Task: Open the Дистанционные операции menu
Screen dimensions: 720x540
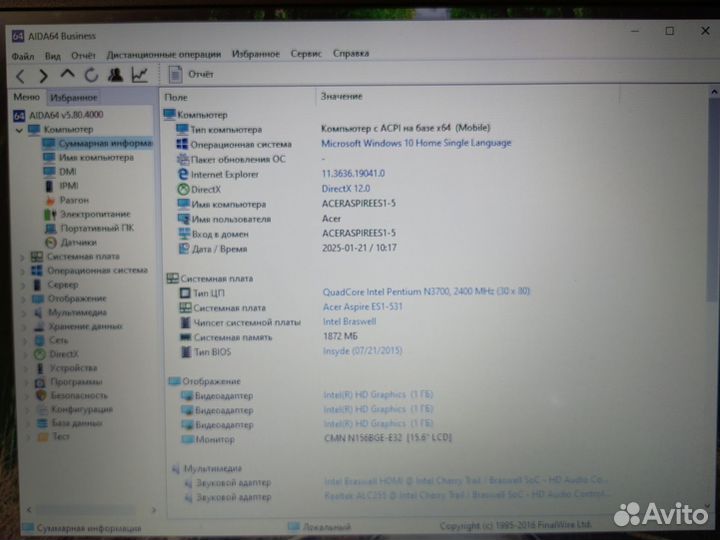Action: tap(163, 54)
